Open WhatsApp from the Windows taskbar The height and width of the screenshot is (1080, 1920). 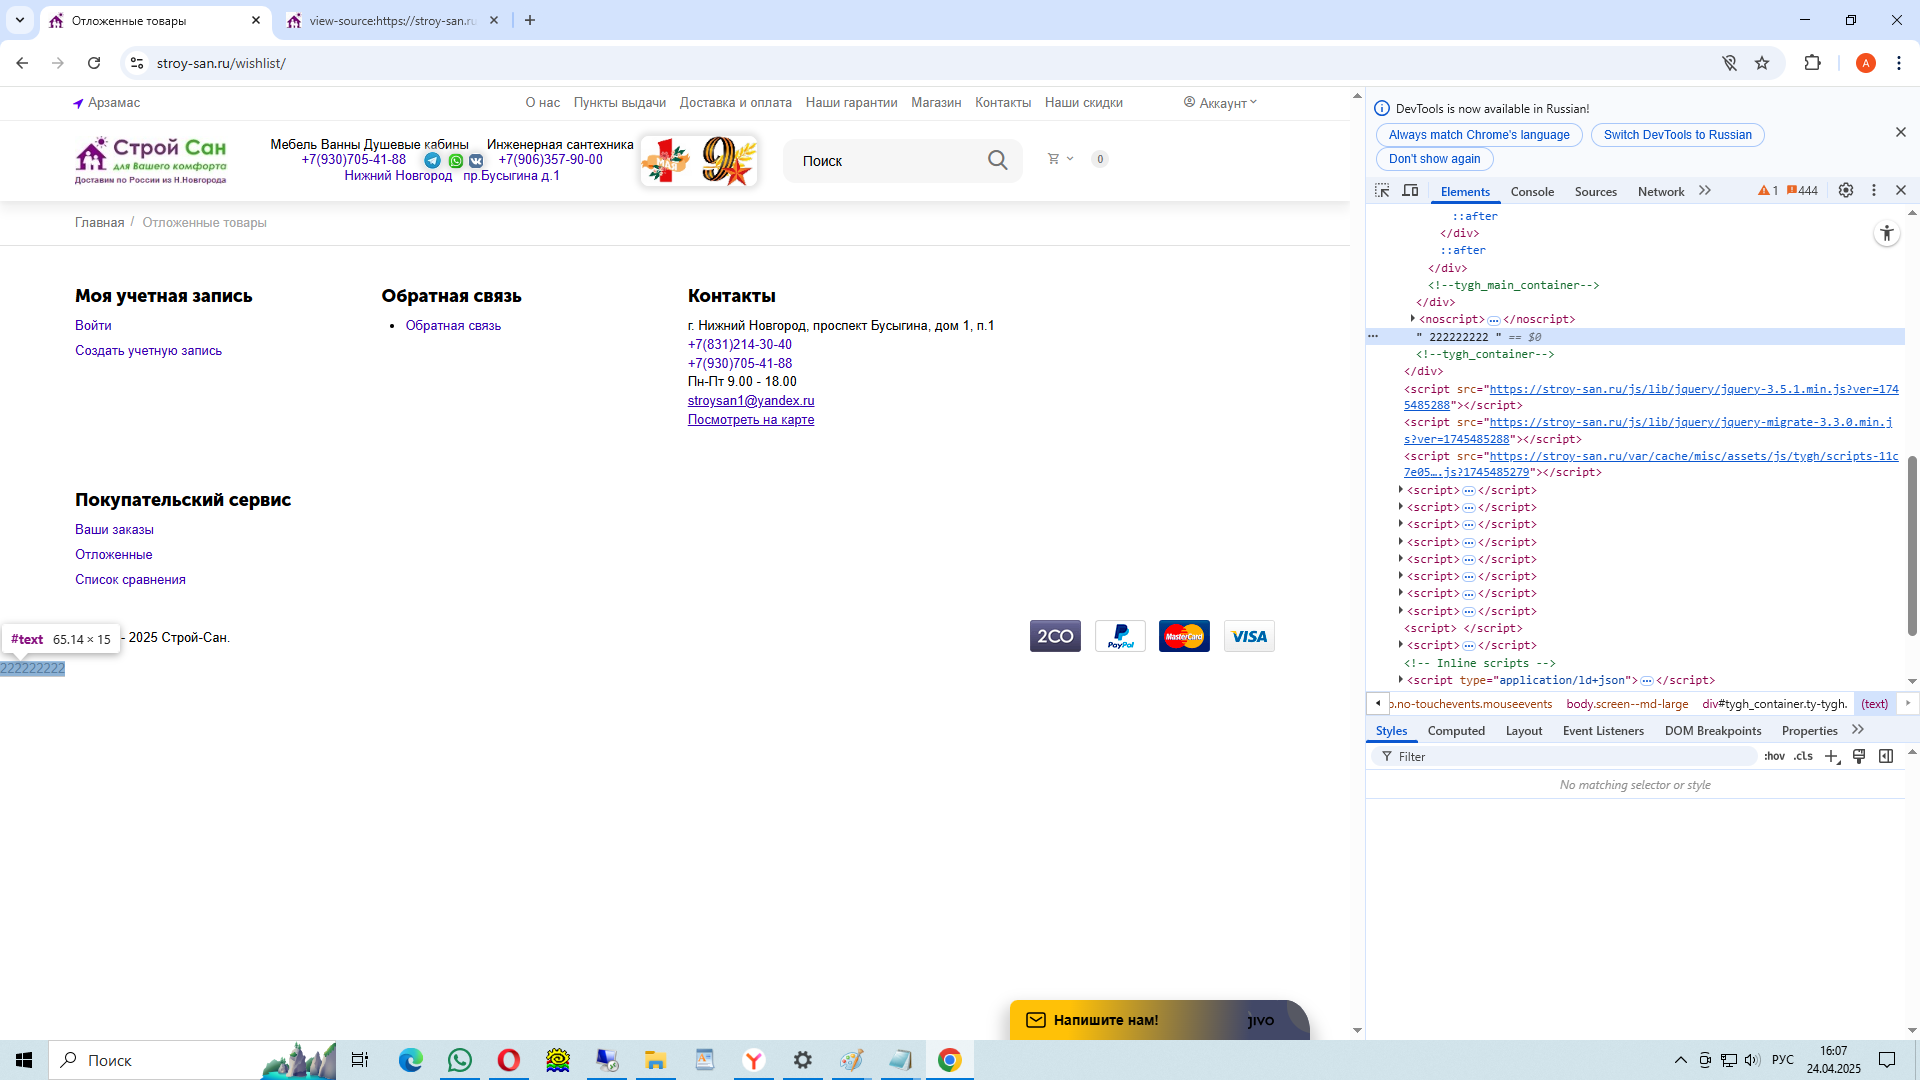pos(460,1060)
